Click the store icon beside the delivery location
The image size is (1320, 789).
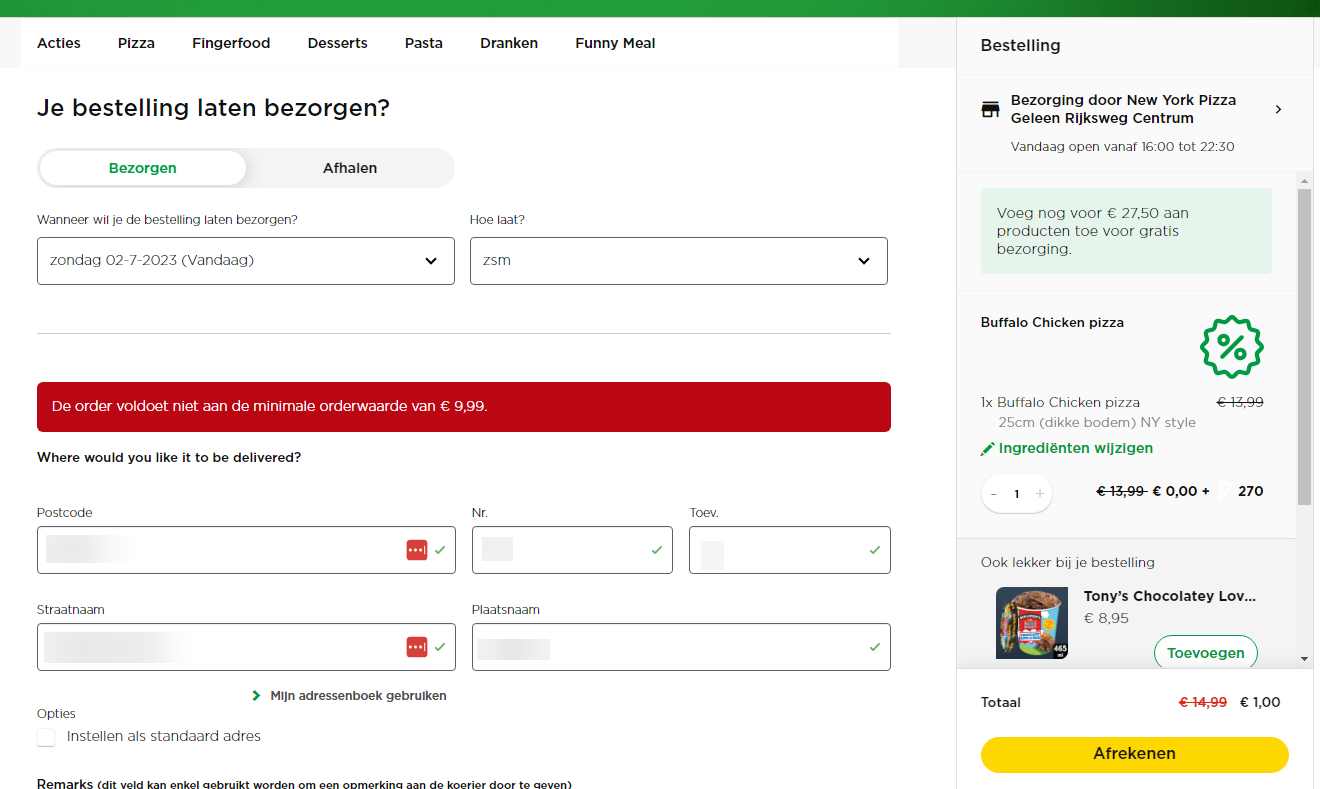click(990, 110)
